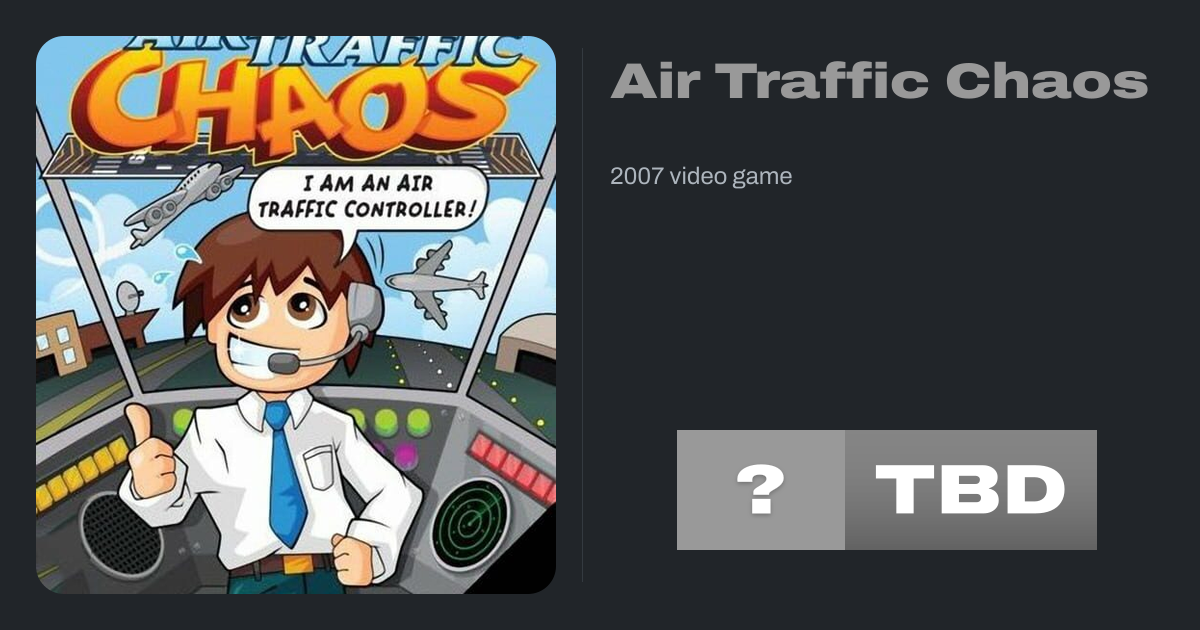Click the question mark score box
This screenshot has width=1200, height=630.
click(761, 490)
